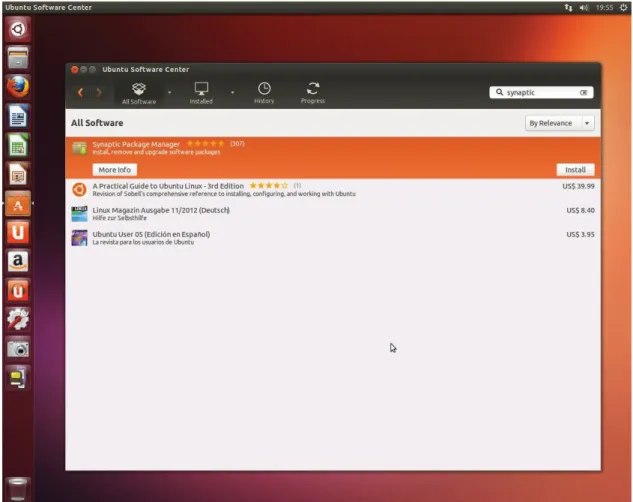Open LibreOffice Impress from the launcher
The image size is (633, 502).
[18, 174]
